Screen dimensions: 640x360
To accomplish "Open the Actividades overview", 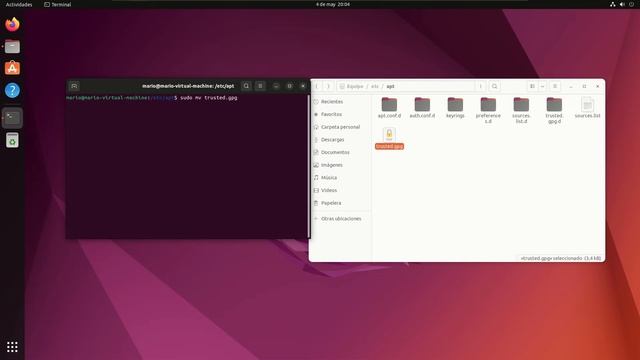I will coord(19,4).
